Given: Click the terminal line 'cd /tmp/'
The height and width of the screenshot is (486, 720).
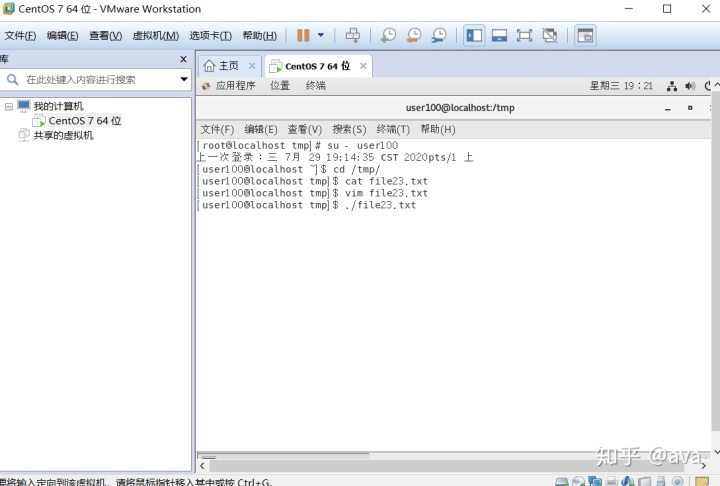Looking at the screenshot, I should [x=356, y=169].
